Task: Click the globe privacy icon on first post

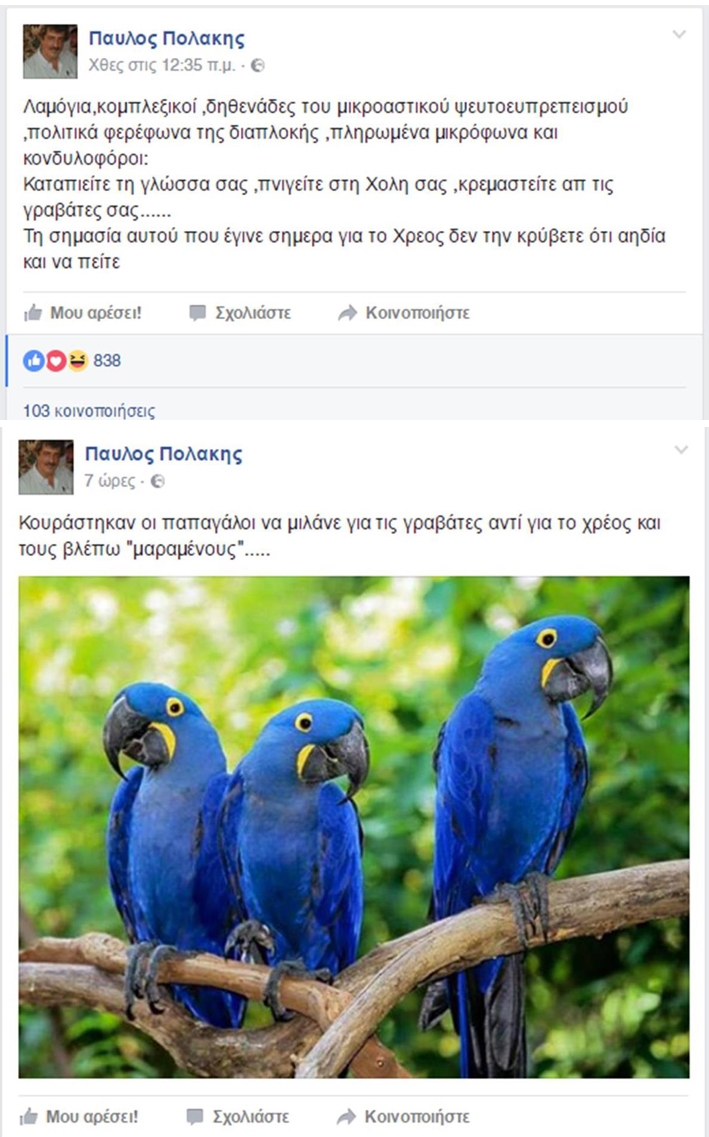Action: coord(257,66)
